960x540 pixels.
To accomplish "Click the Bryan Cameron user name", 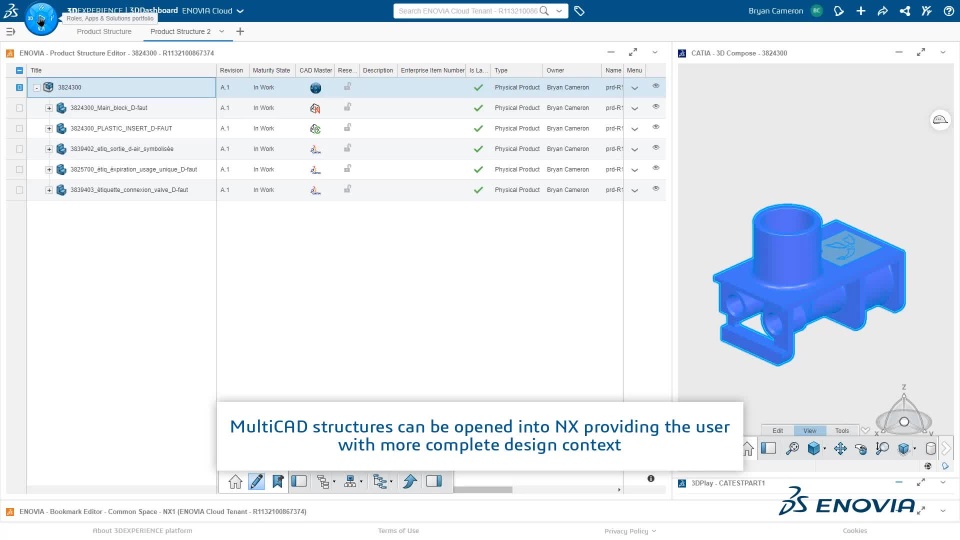I will click(x=775, y=11).
